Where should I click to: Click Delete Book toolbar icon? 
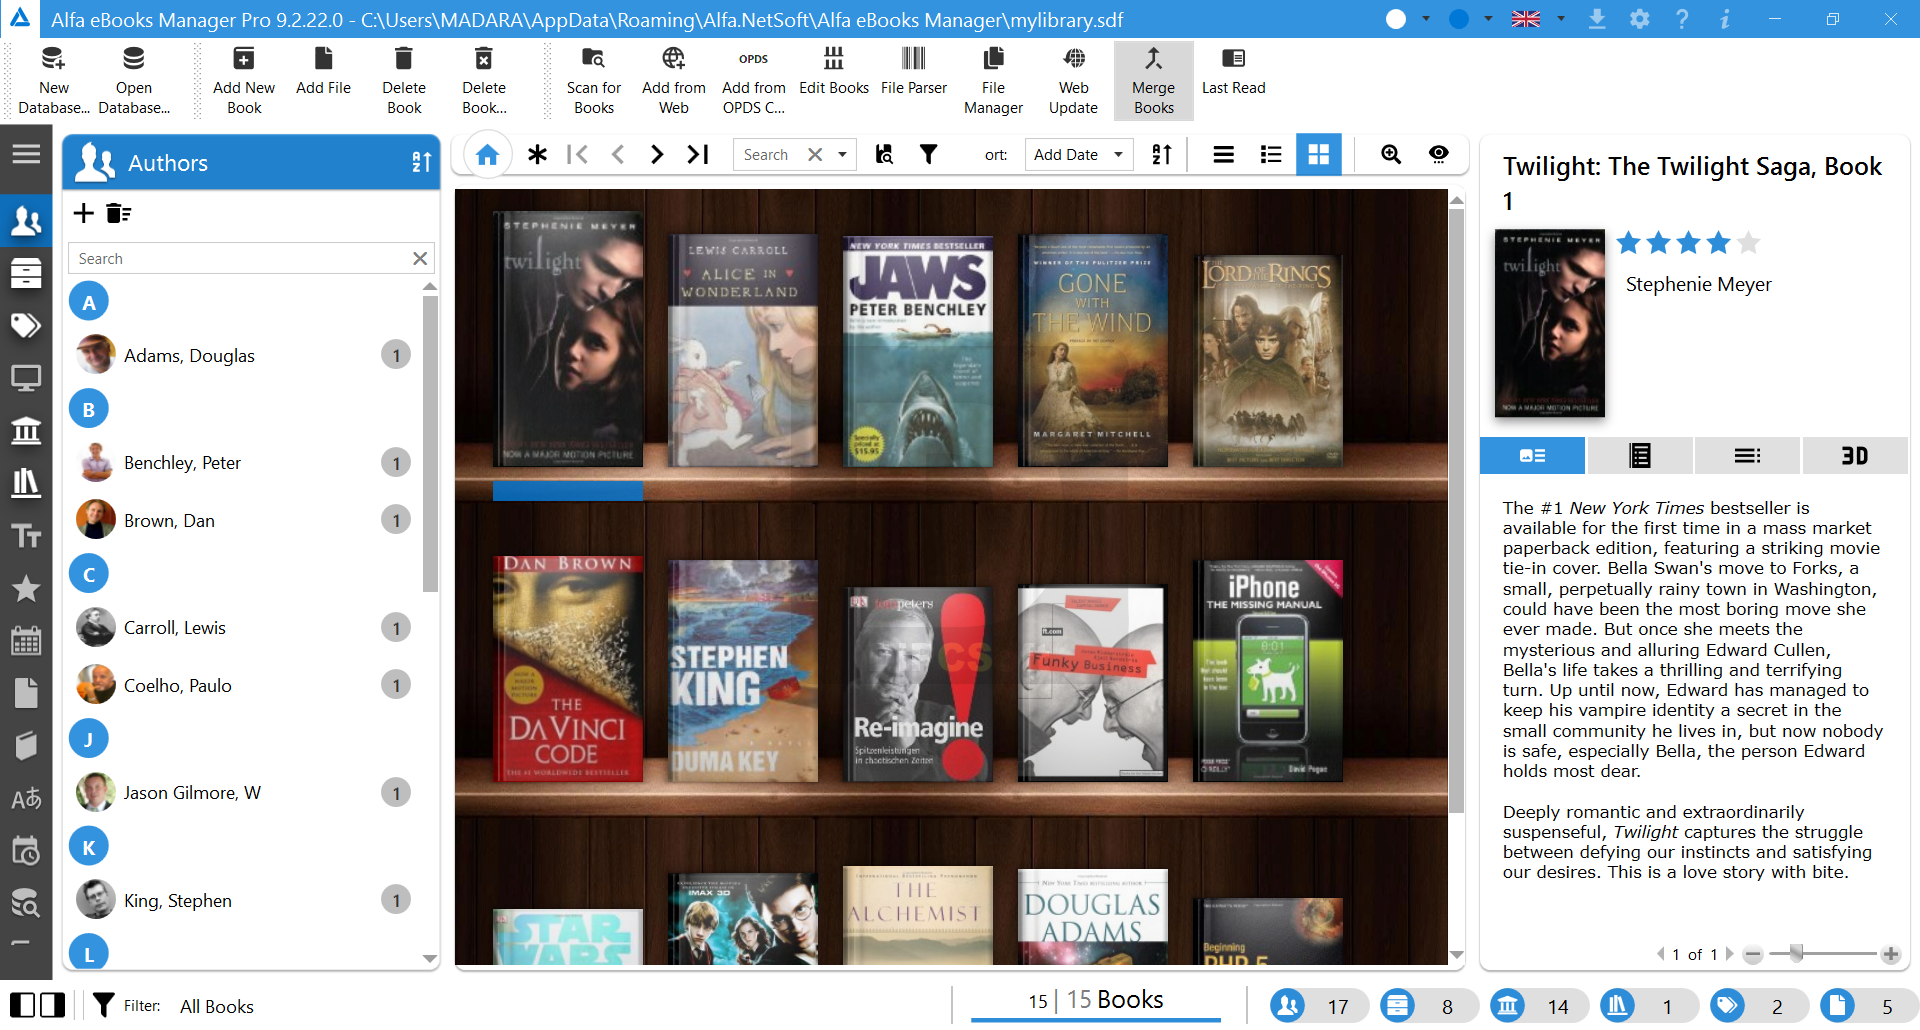tap(404, 80)
